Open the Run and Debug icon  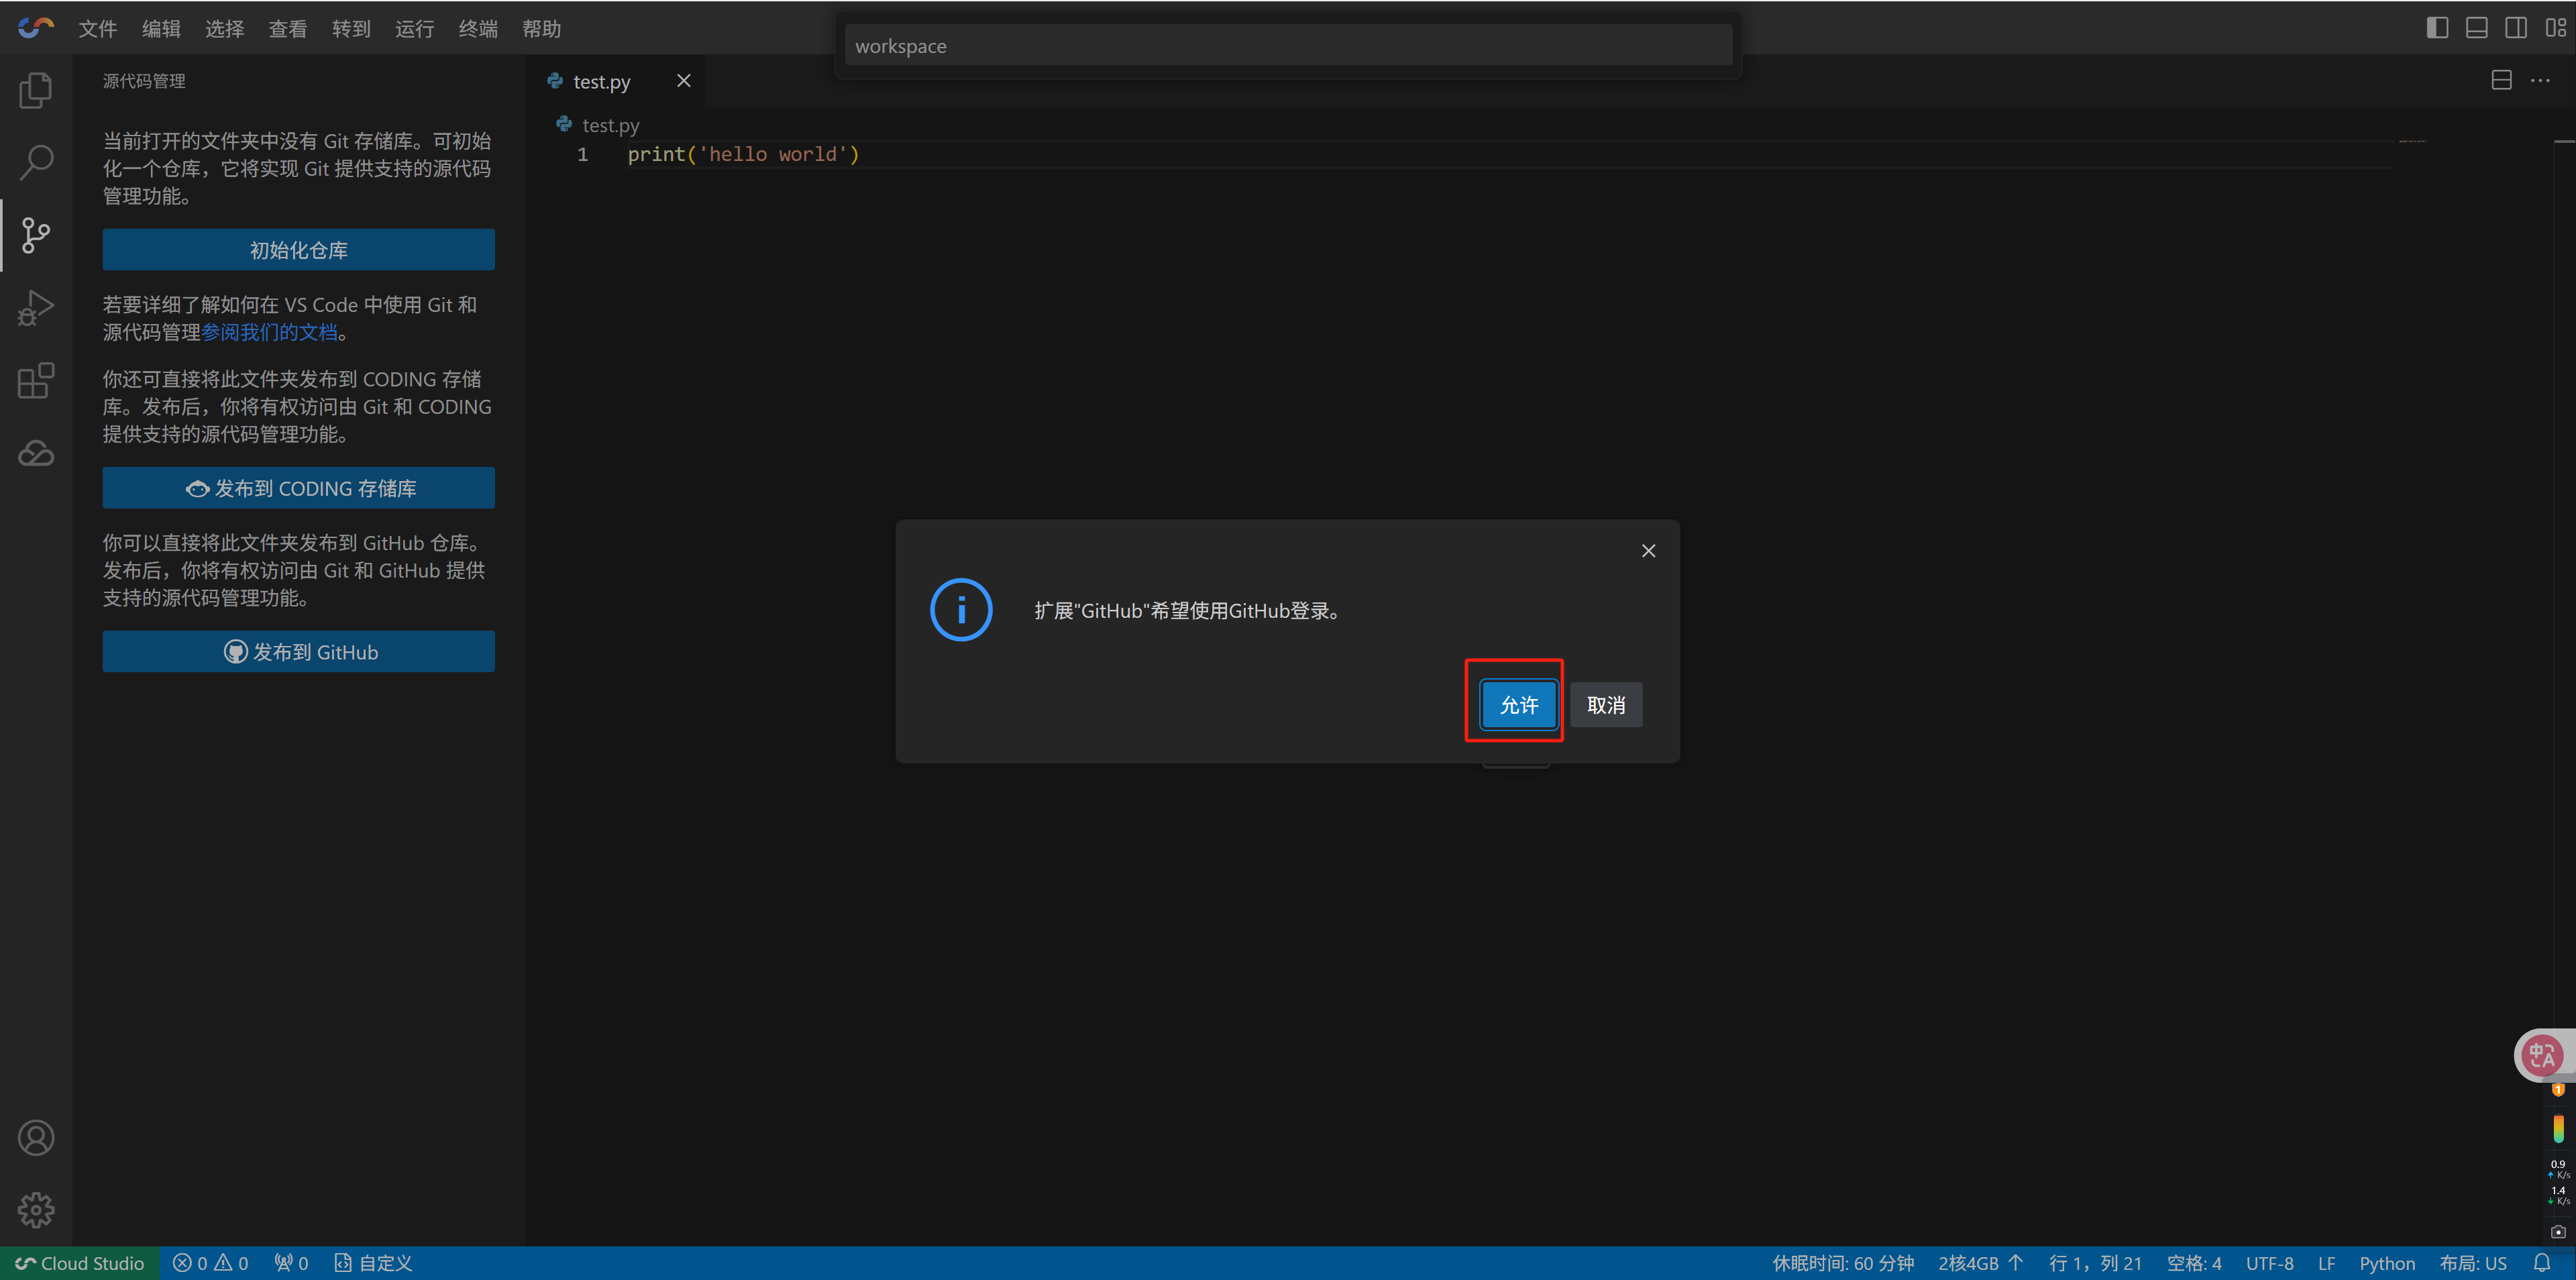coord(36,308)
